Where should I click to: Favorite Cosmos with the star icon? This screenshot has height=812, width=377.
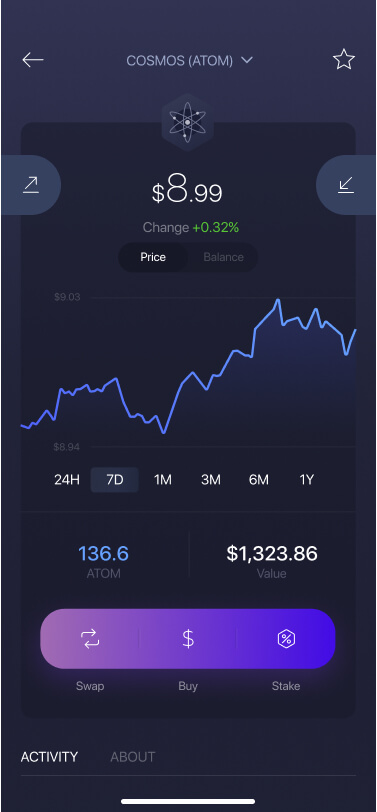click(343, 60)
